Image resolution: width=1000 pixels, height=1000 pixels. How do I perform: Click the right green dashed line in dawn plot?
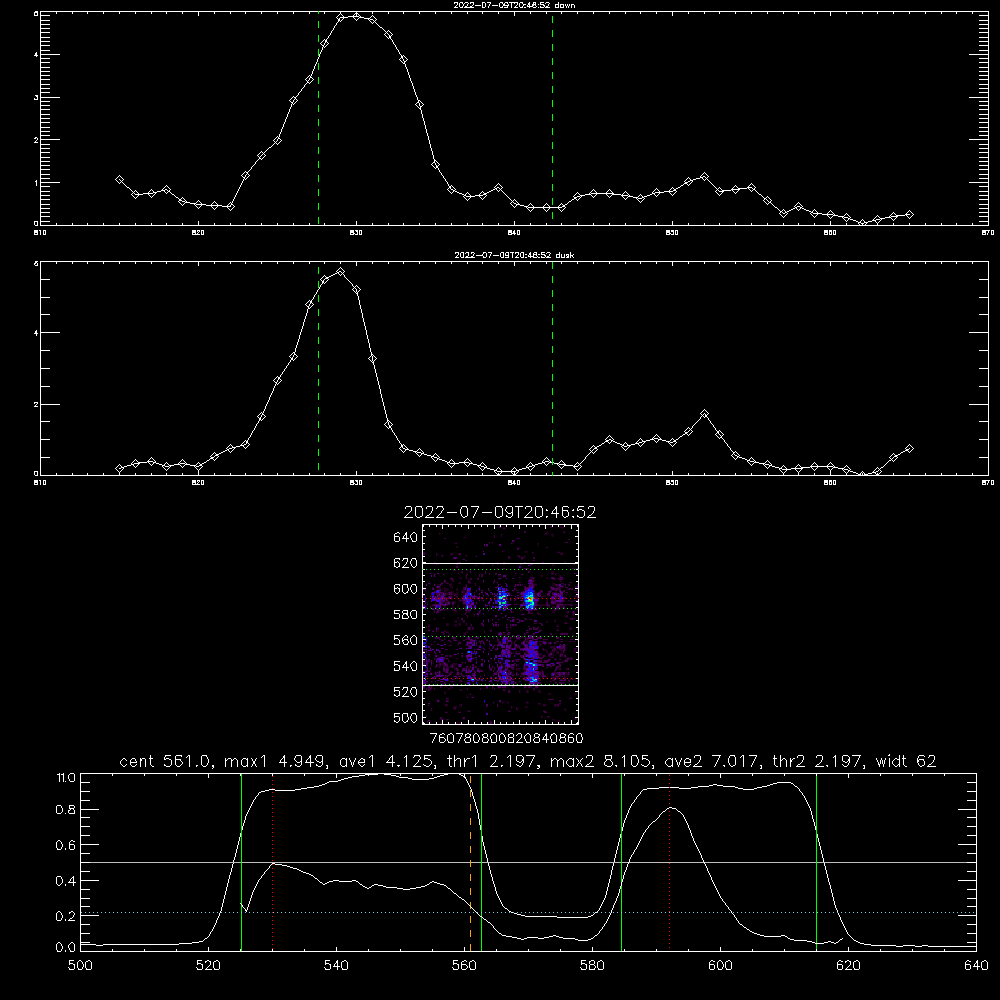click(552, 119)
